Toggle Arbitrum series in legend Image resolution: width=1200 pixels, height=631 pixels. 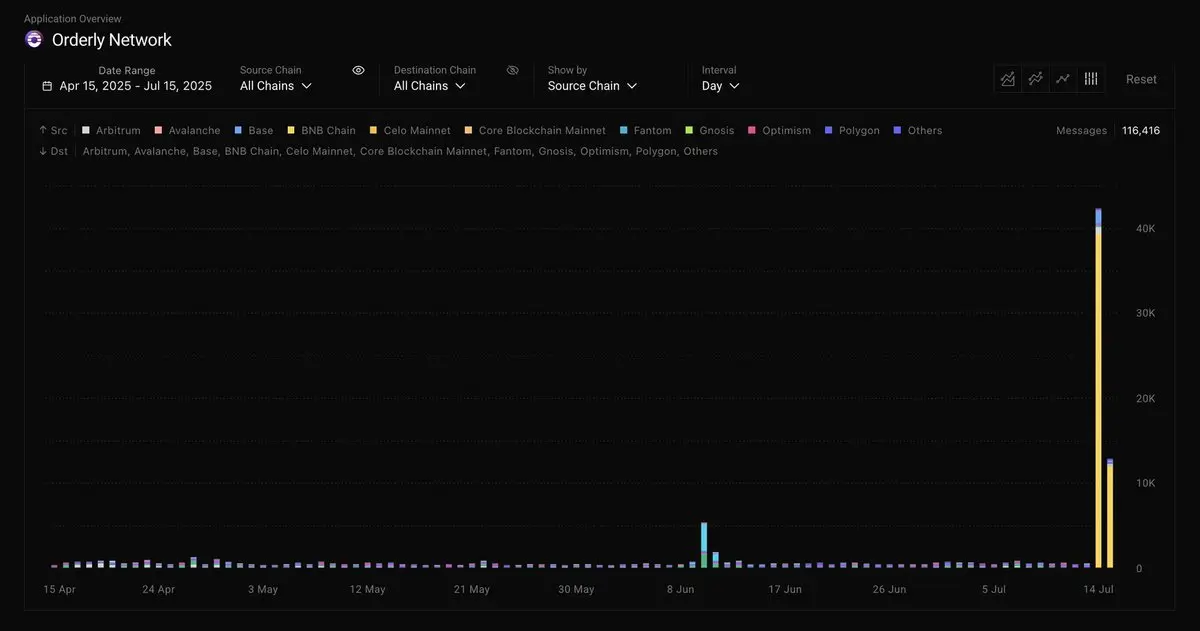[111, 130]
